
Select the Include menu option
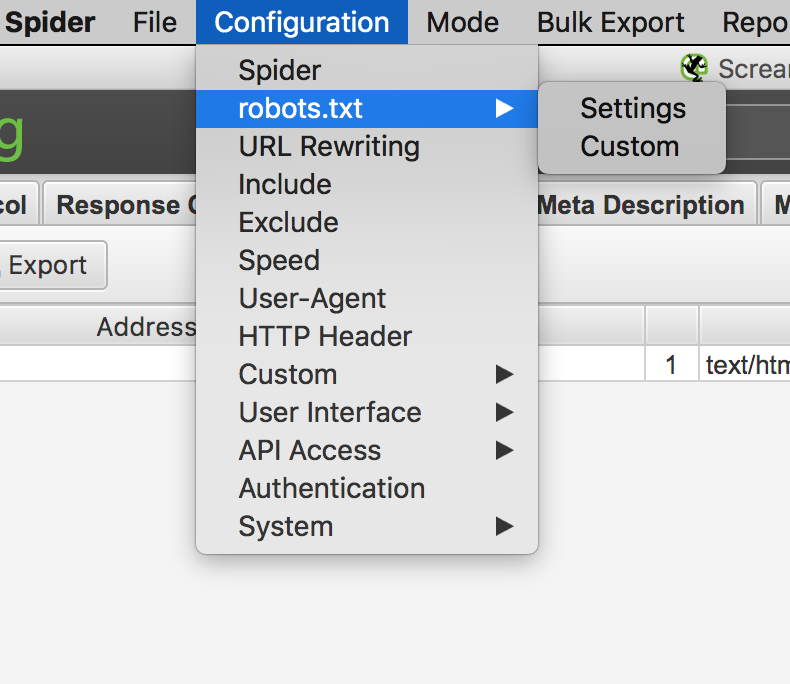[285, 184]
